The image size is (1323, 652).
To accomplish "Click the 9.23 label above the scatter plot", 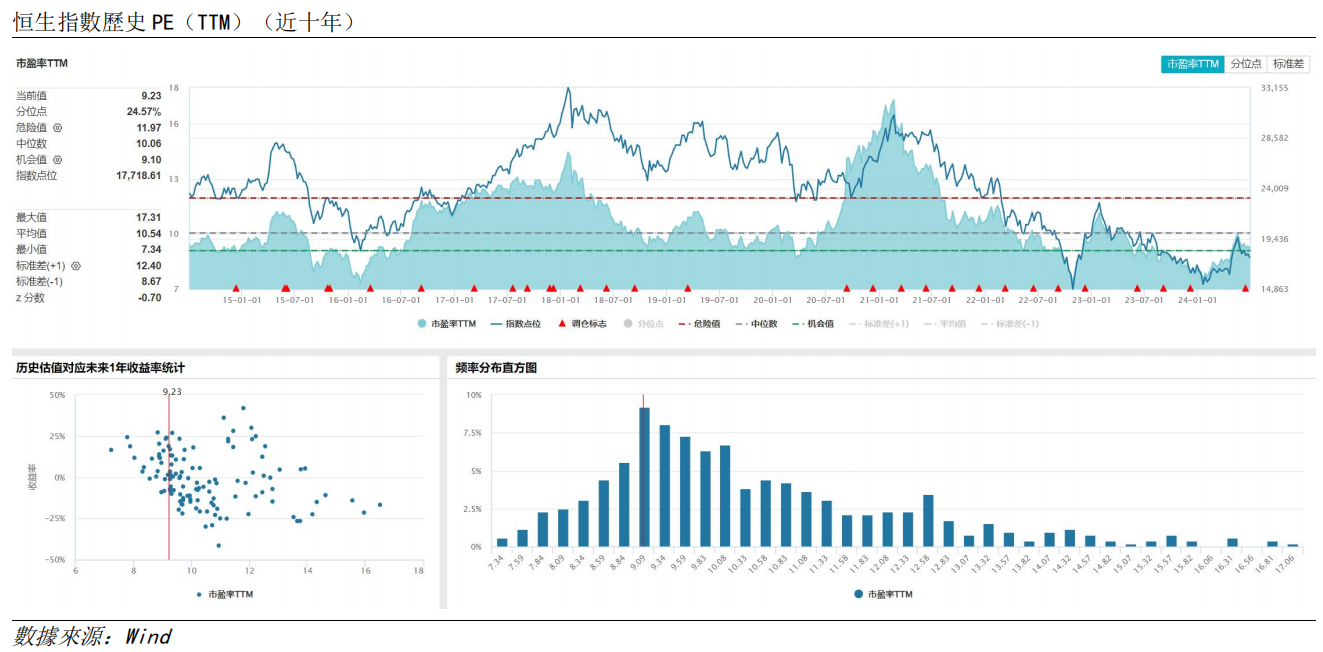I will pos(172,392).
